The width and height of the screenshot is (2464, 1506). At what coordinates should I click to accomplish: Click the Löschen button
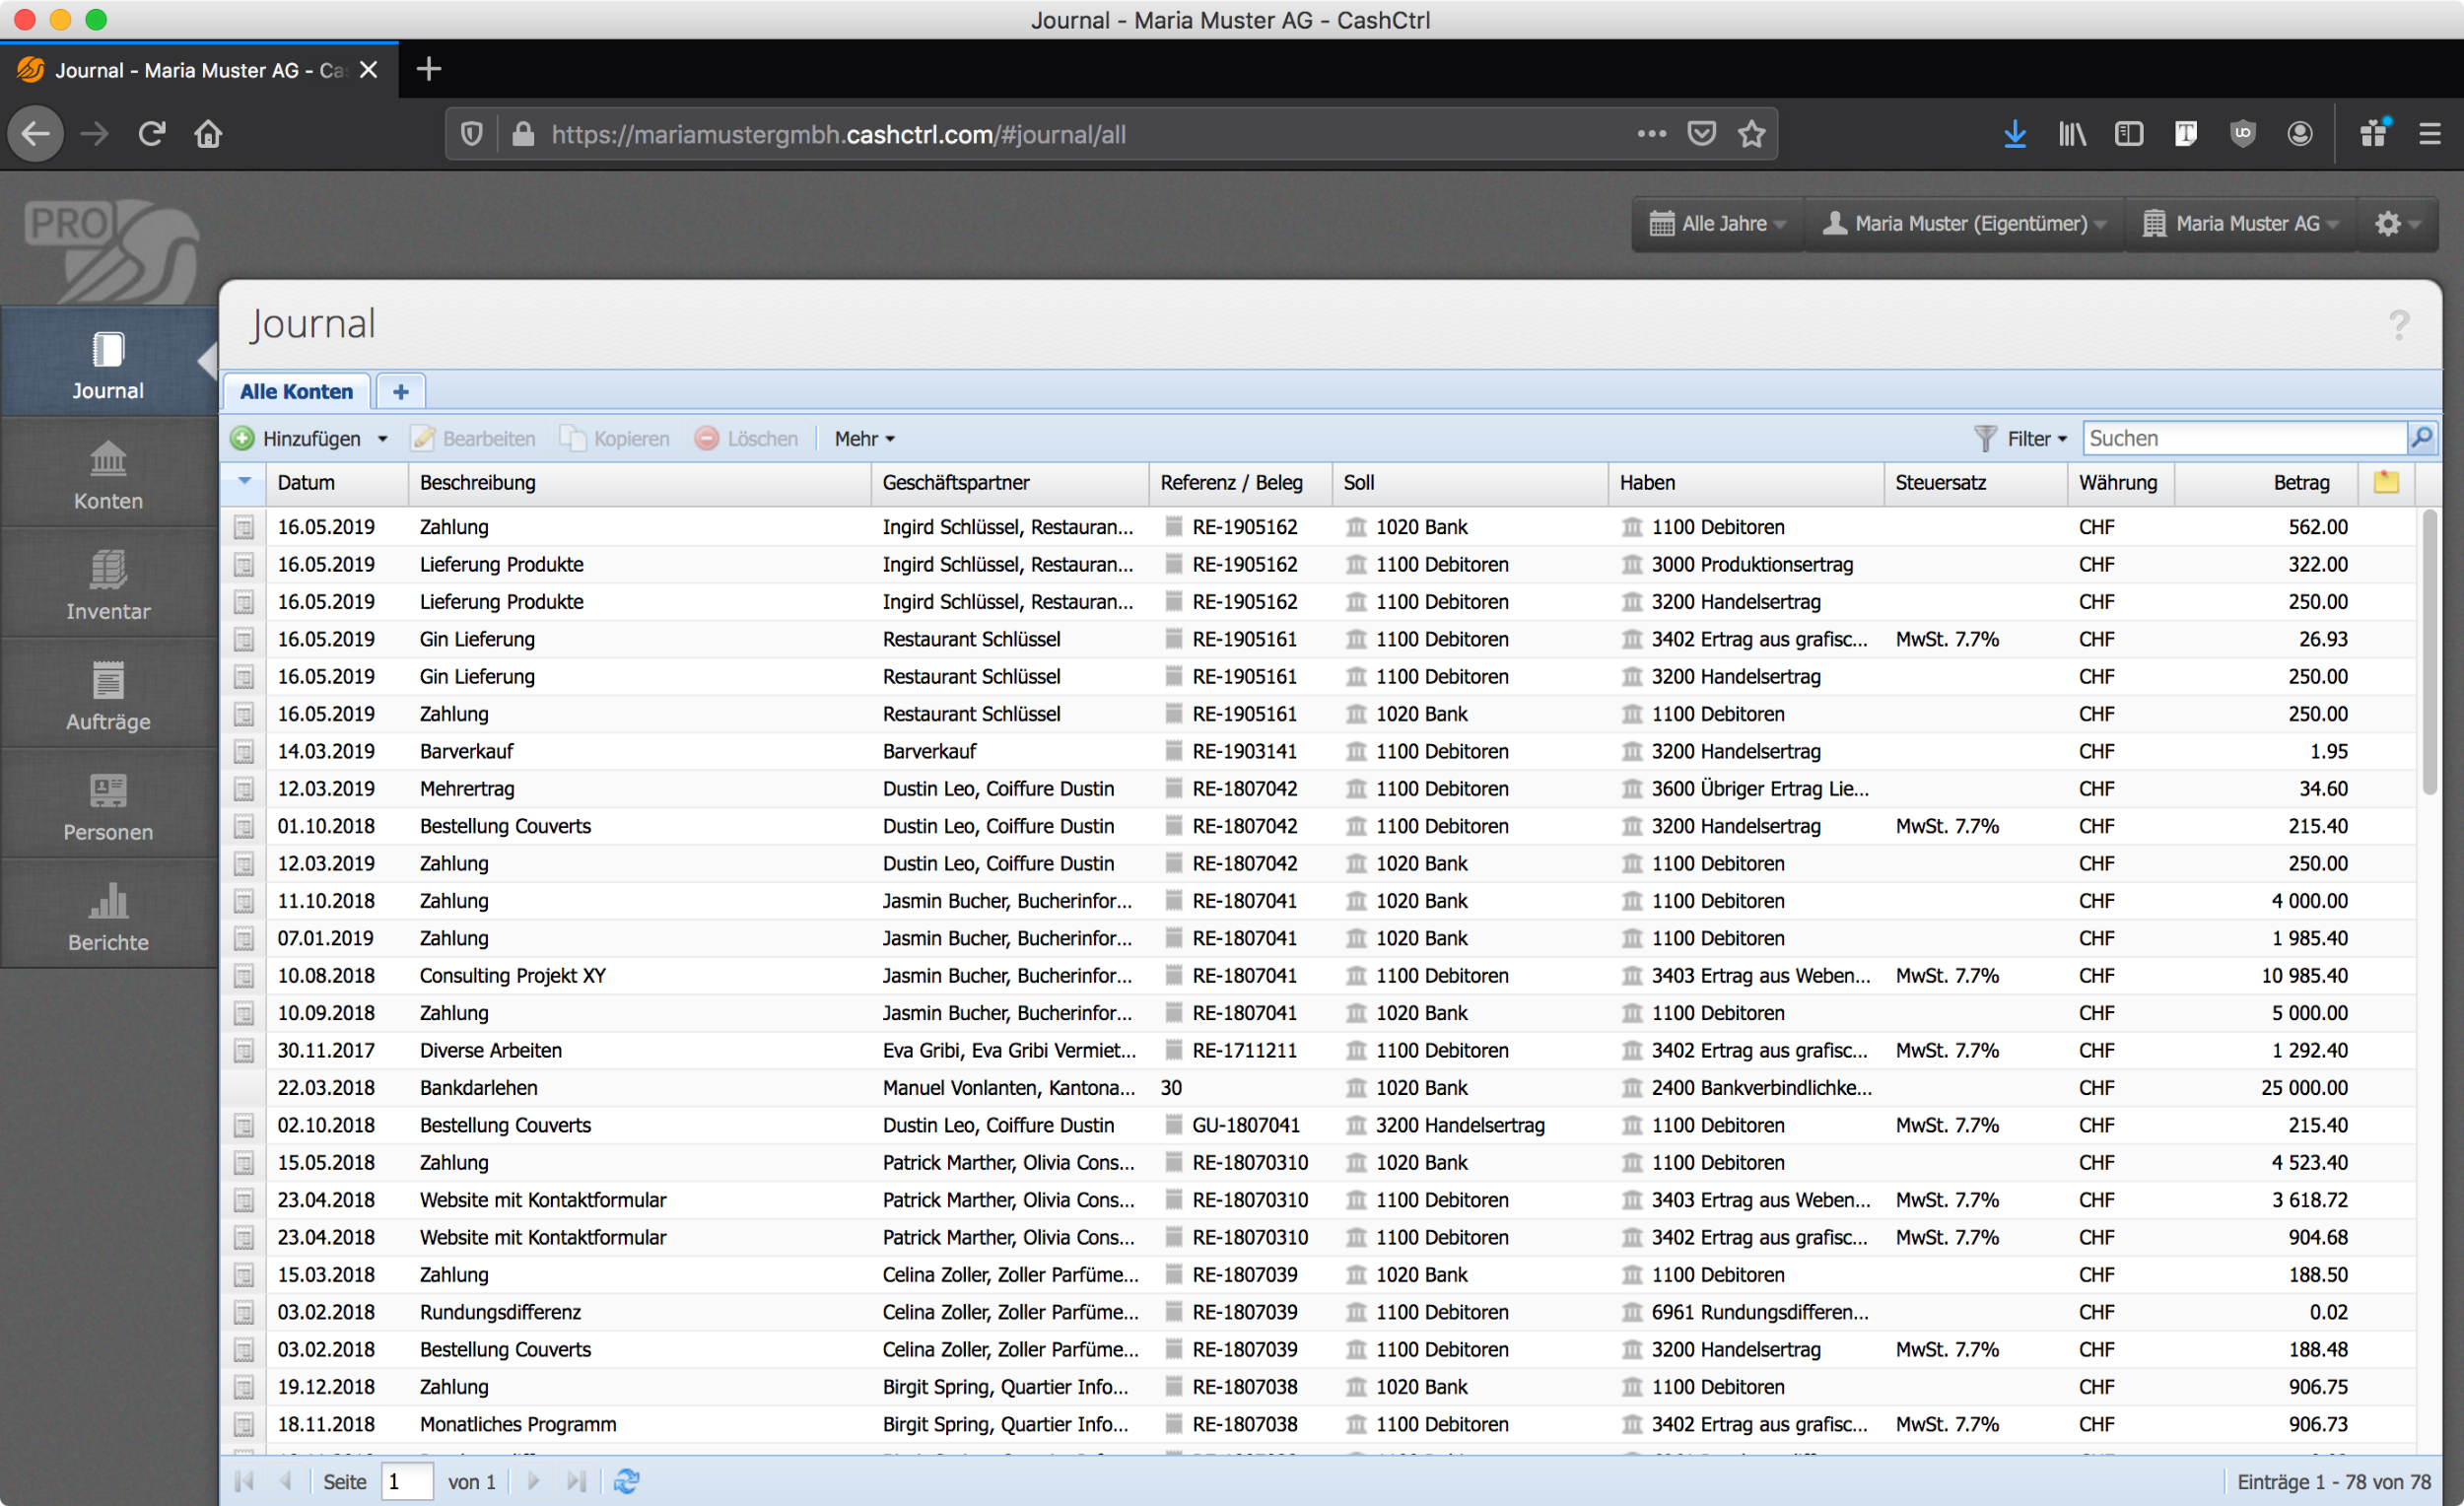coord(748,439)
